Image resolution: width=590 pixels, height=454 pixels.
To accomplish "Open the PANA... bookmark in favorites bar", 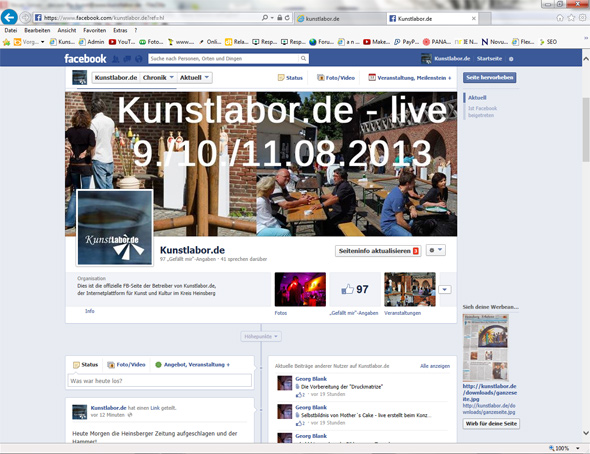I will [x=437, y=42].
